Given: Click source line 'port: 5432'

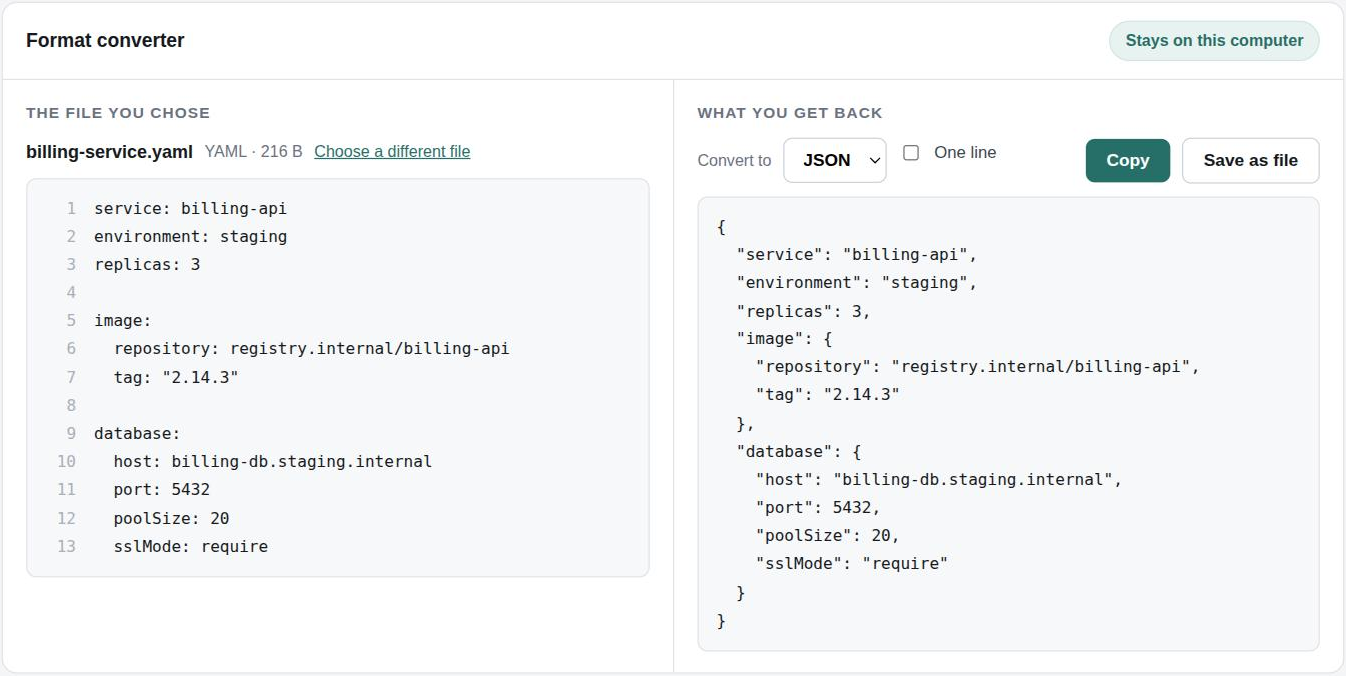Looking at the screenshot, I should pos(162,490).
